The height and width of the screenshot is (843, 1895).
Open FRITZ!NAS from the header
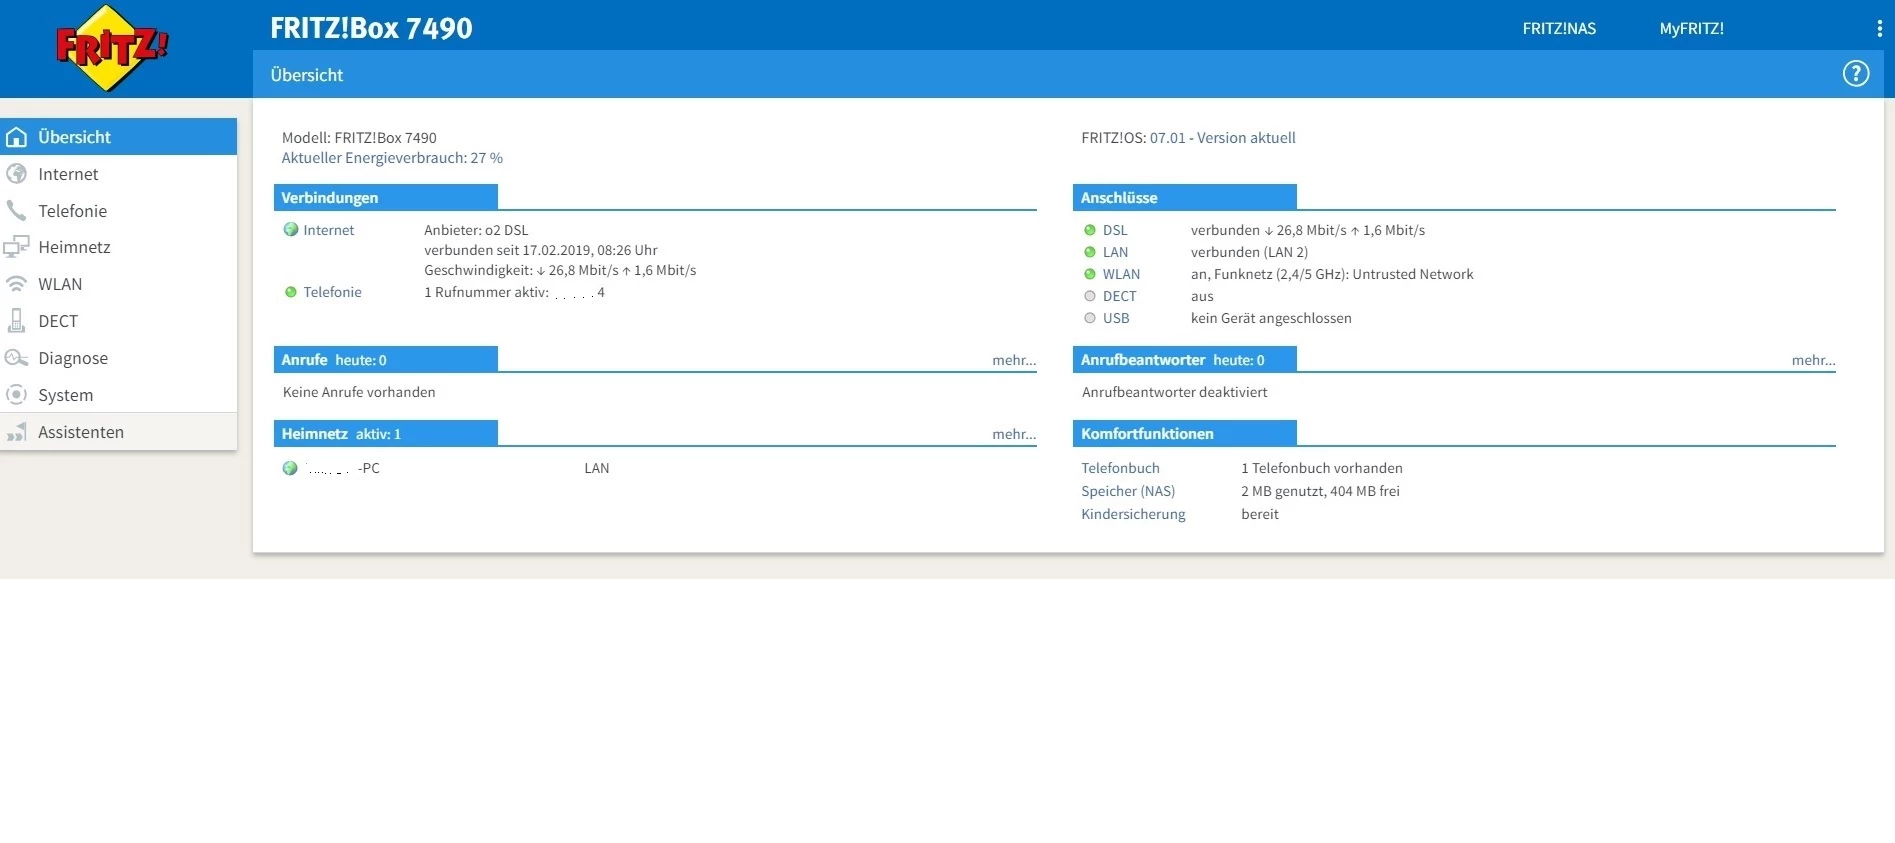point(1559,29)
